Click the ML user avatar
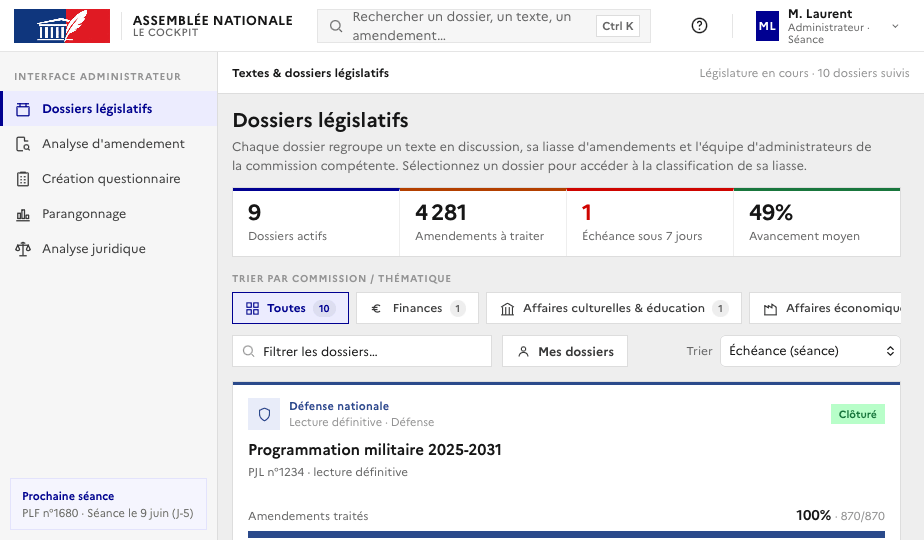The image size is (924, 540). pyautogui.click(x=767, y=26)
